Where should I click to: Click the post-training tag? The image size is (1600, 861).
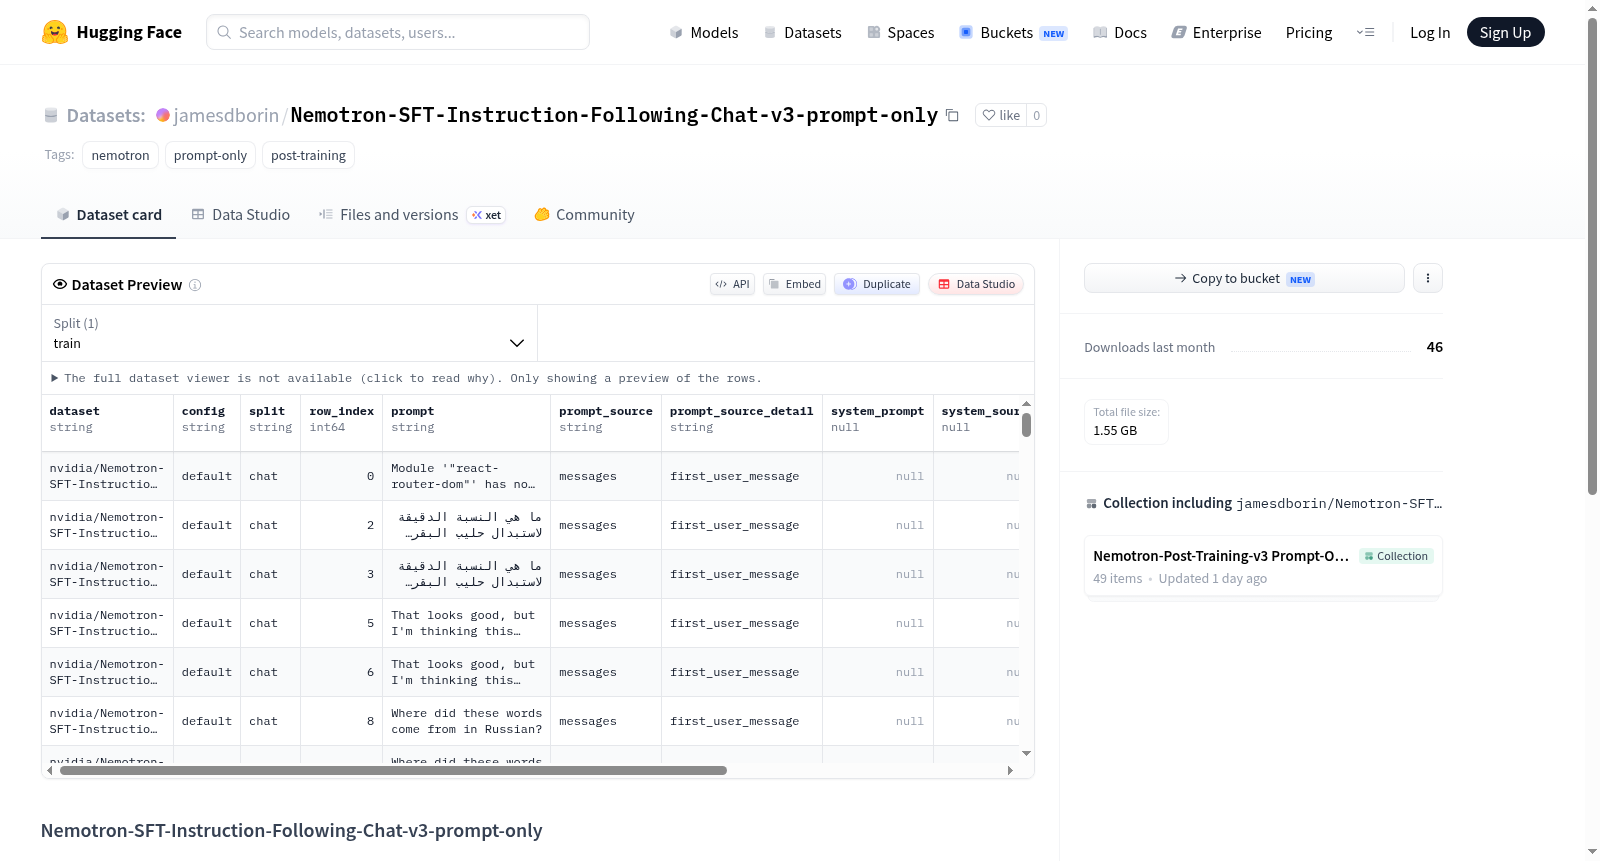308,156
